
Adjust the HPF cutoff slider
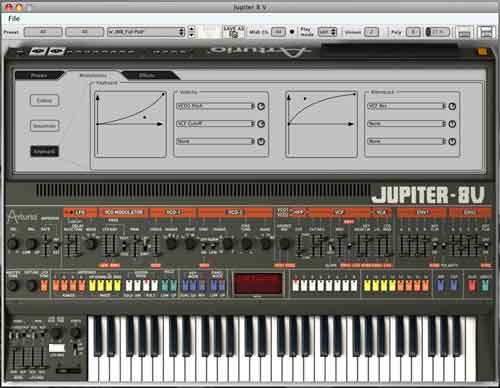[x=300, y=245]
